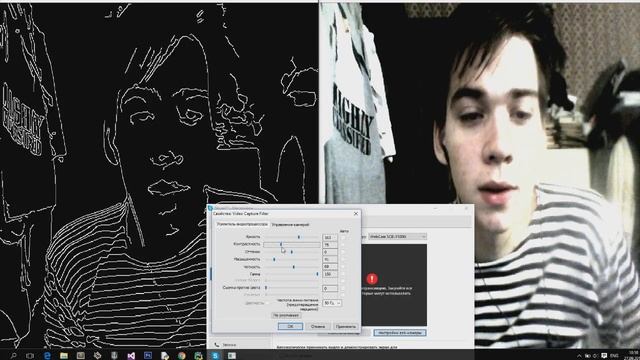Switch the ENG input language indicator
Viewport: 640px width, 360px height.
coord(613,356)
